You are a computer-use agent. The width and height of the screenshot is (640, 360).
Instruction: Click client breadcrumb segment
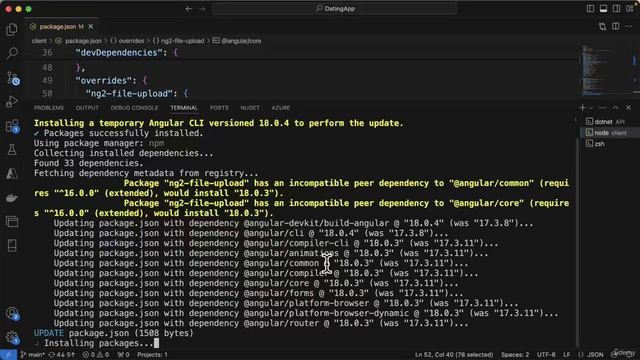[x=39, y=41]
